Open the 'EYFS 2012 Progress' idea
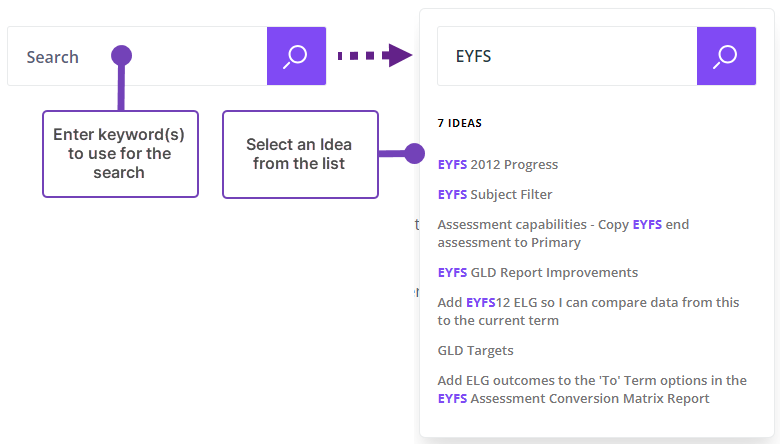 coord(498,164)
